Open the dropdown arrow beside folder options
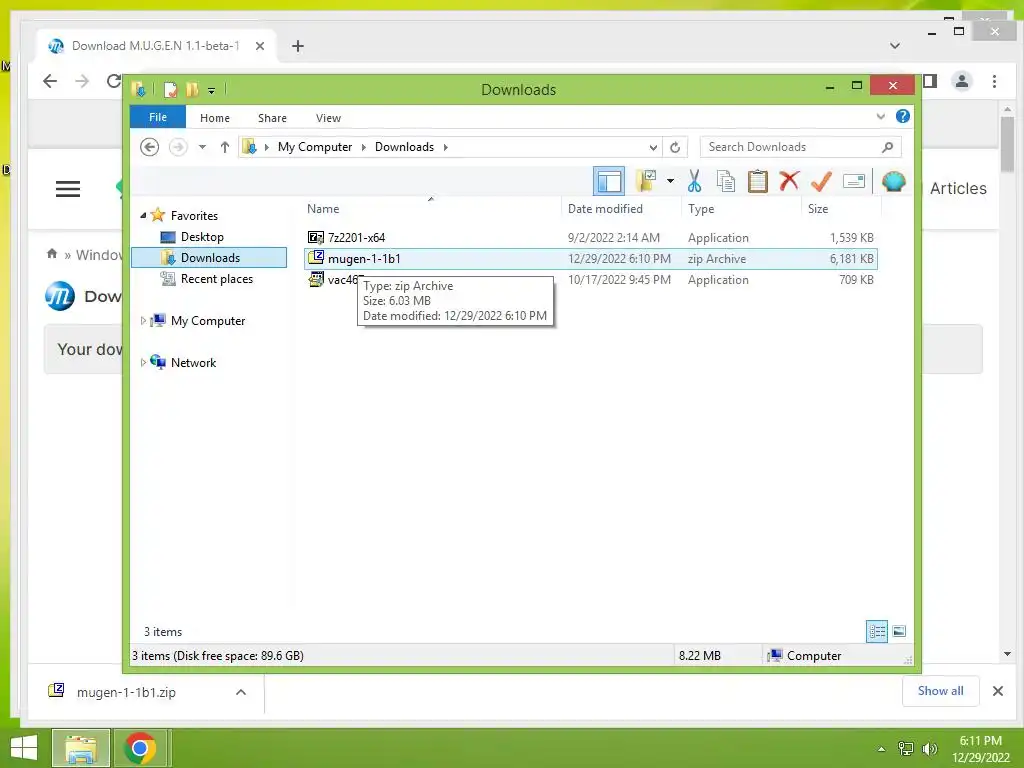 (x=670, y=181)
